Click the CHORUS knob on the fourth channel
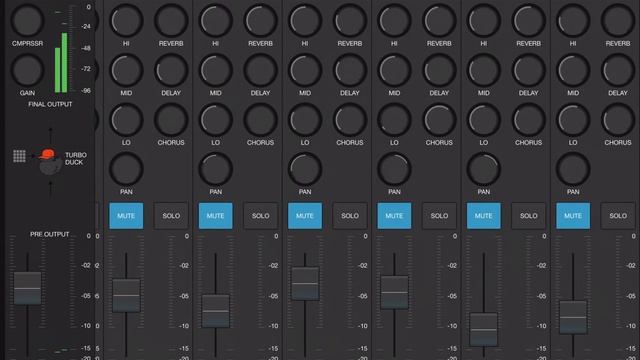The height and width of the screenshot is (360, 640). click(439, 120)
